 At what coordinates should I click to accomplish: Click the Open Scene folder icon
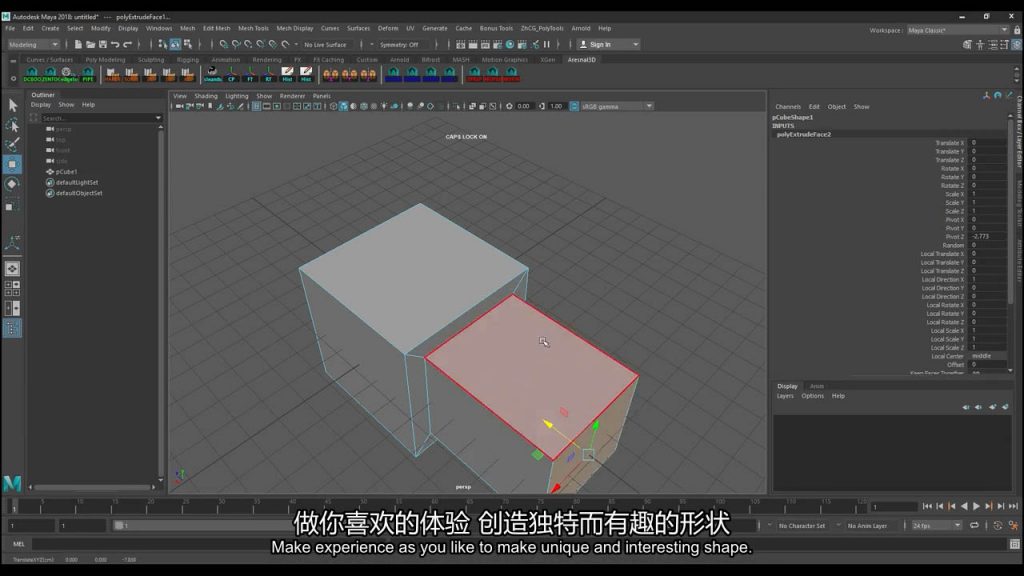(x=91, y=44)
